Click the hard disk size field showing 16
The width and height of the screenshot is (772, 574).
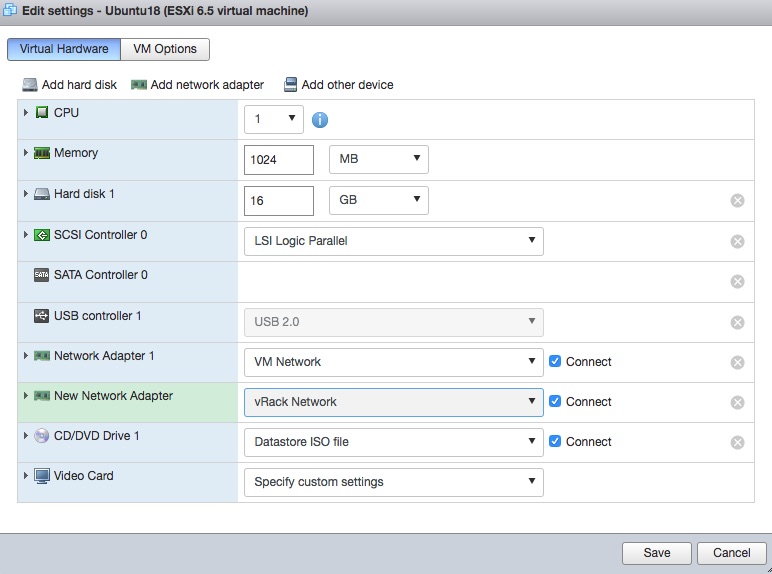pos(279,200)
